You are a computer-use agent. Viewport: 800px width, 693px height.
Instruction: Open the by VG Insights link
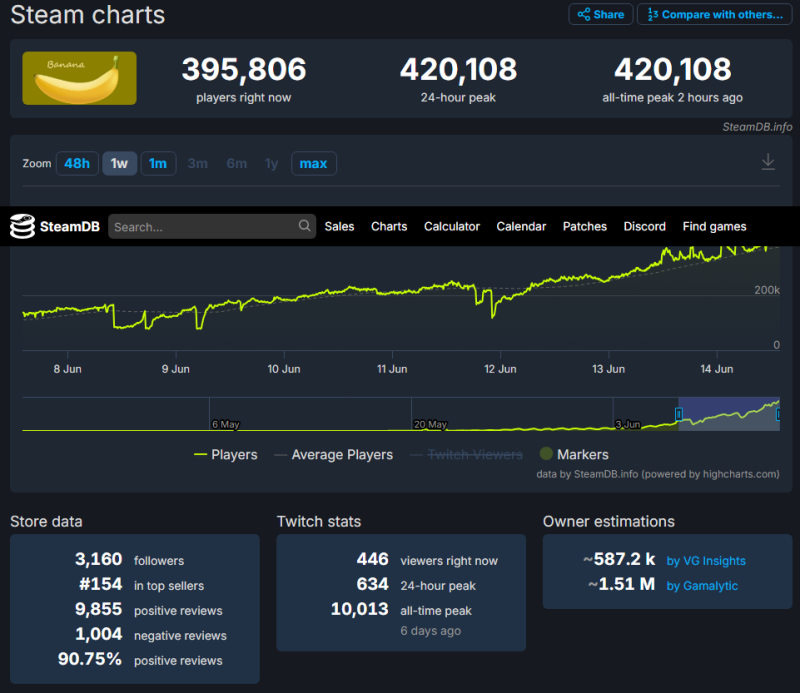click(706, 561)
